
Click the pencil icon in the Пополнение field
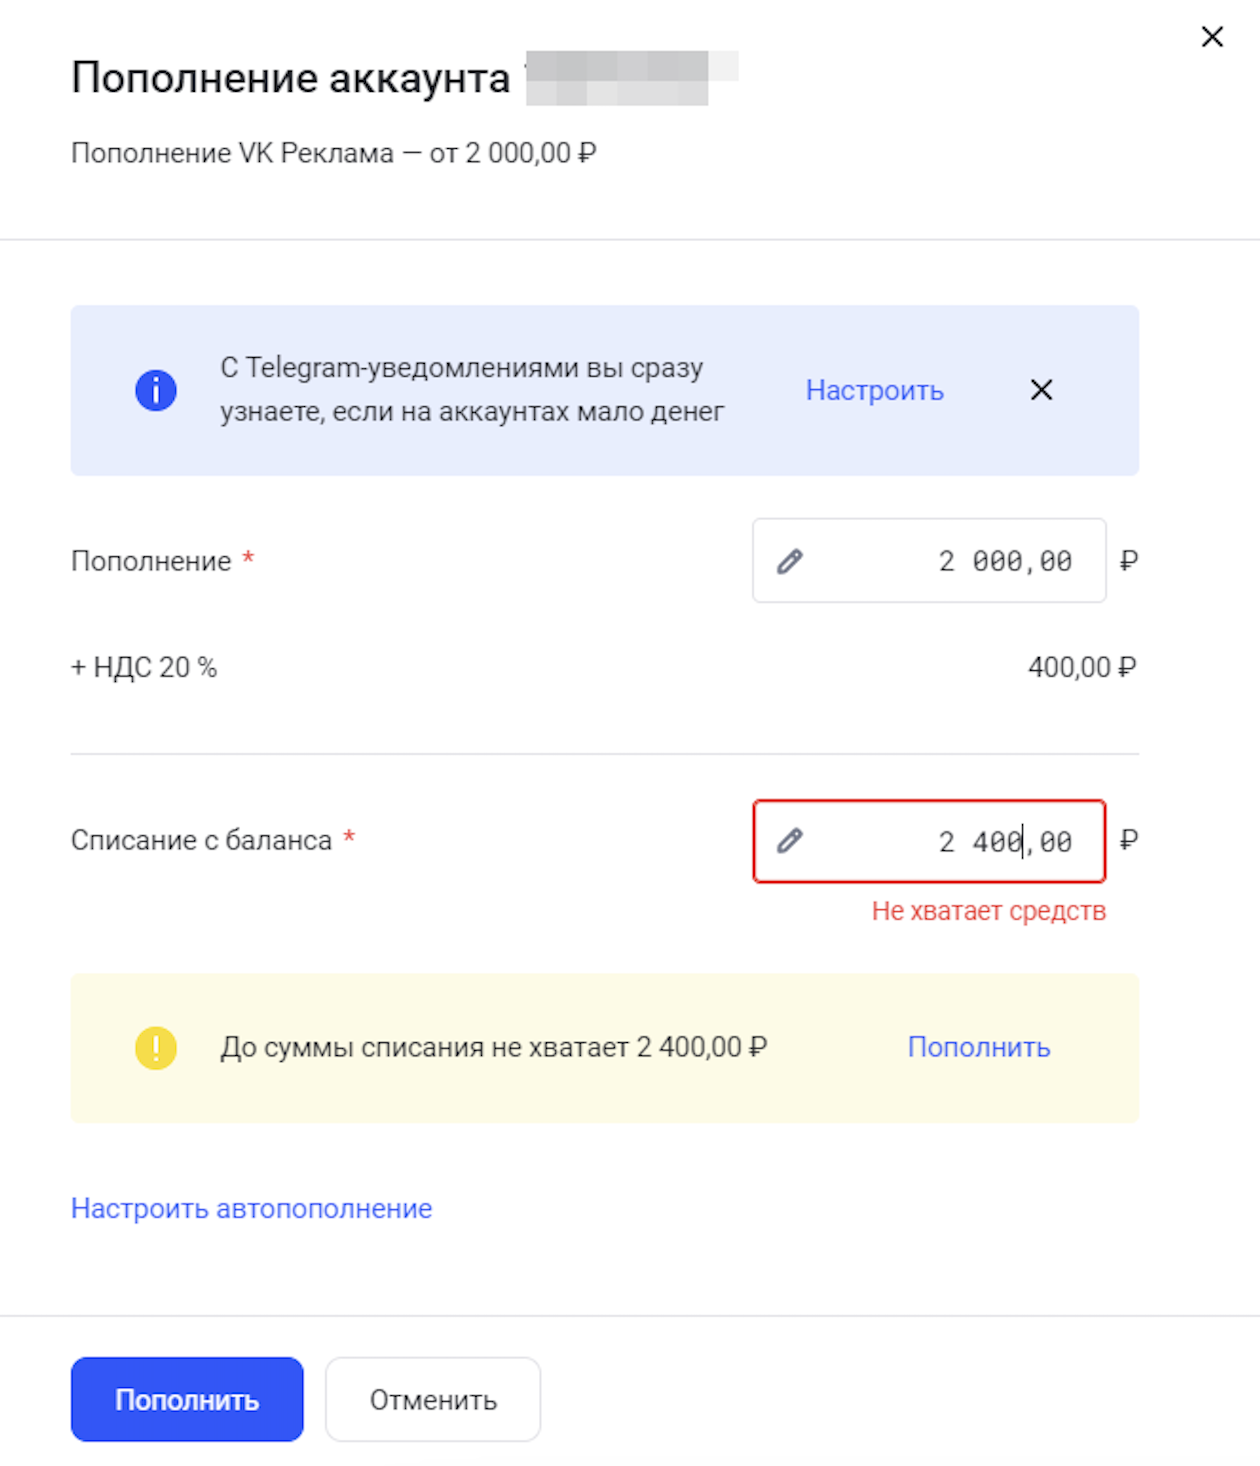(790, 561)
